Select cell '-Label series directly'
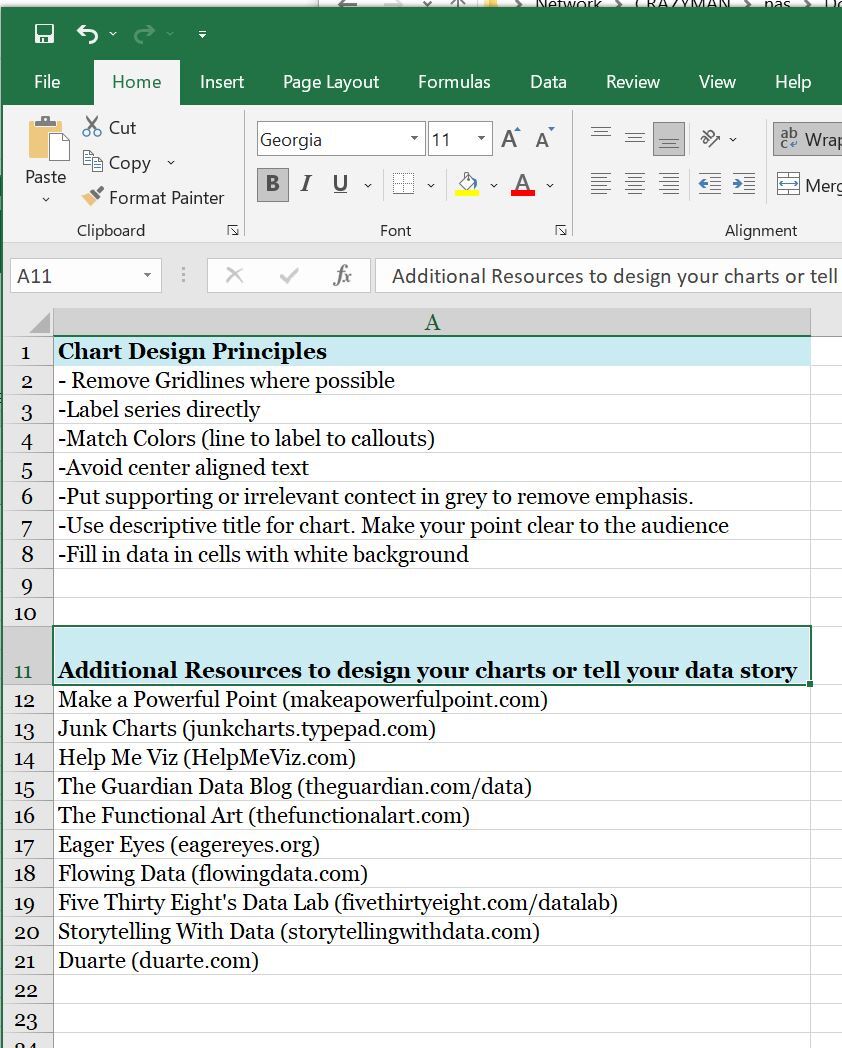This screenshot has width=842, height=1048. (432, 409)
